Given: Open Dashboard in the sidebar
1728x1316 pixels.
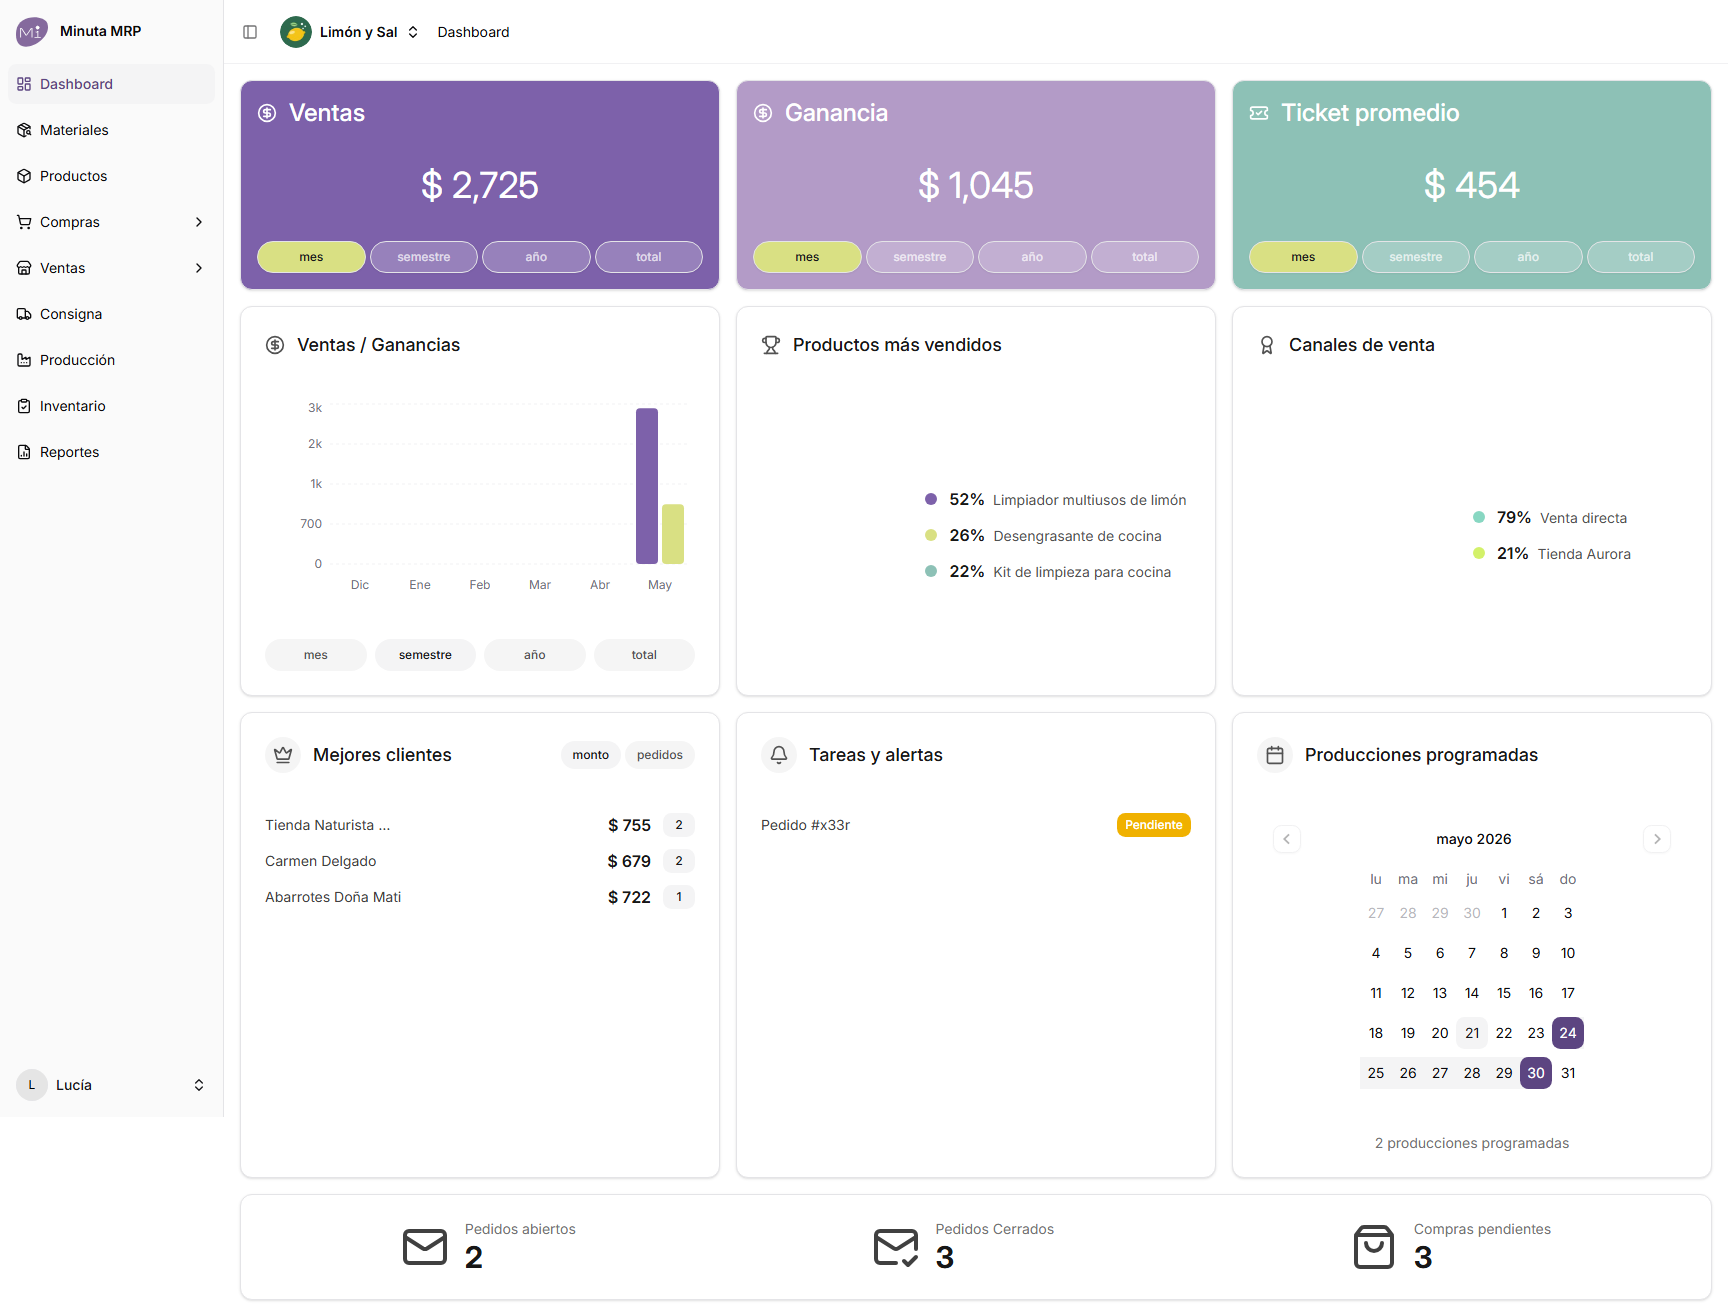Looking at the screenshot, I should 111,84.
